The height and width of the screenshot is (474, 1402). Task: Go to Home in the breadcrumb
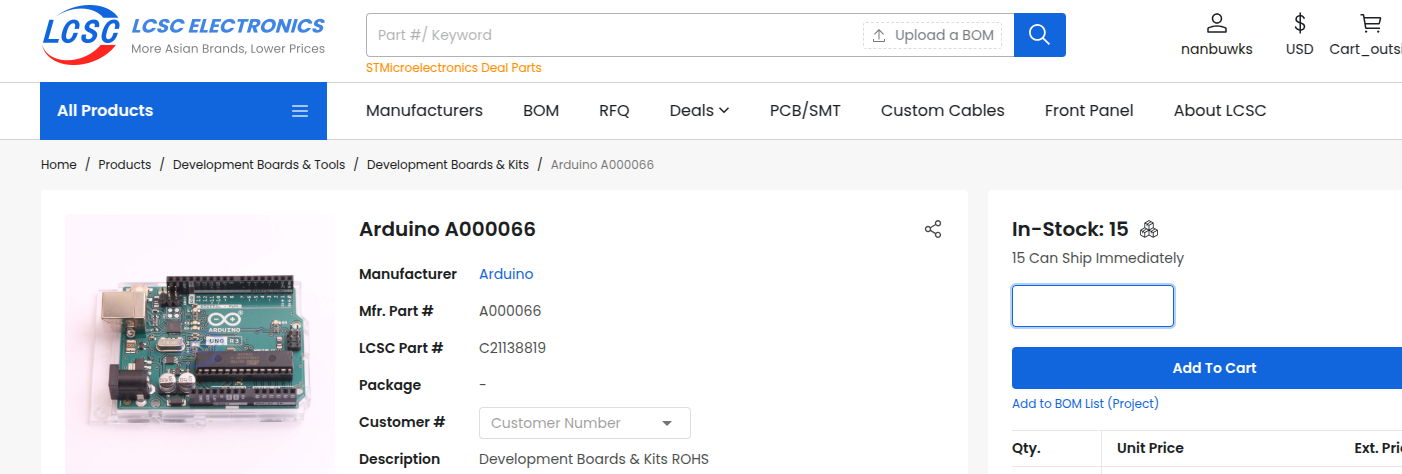click(x=58, y=164)
